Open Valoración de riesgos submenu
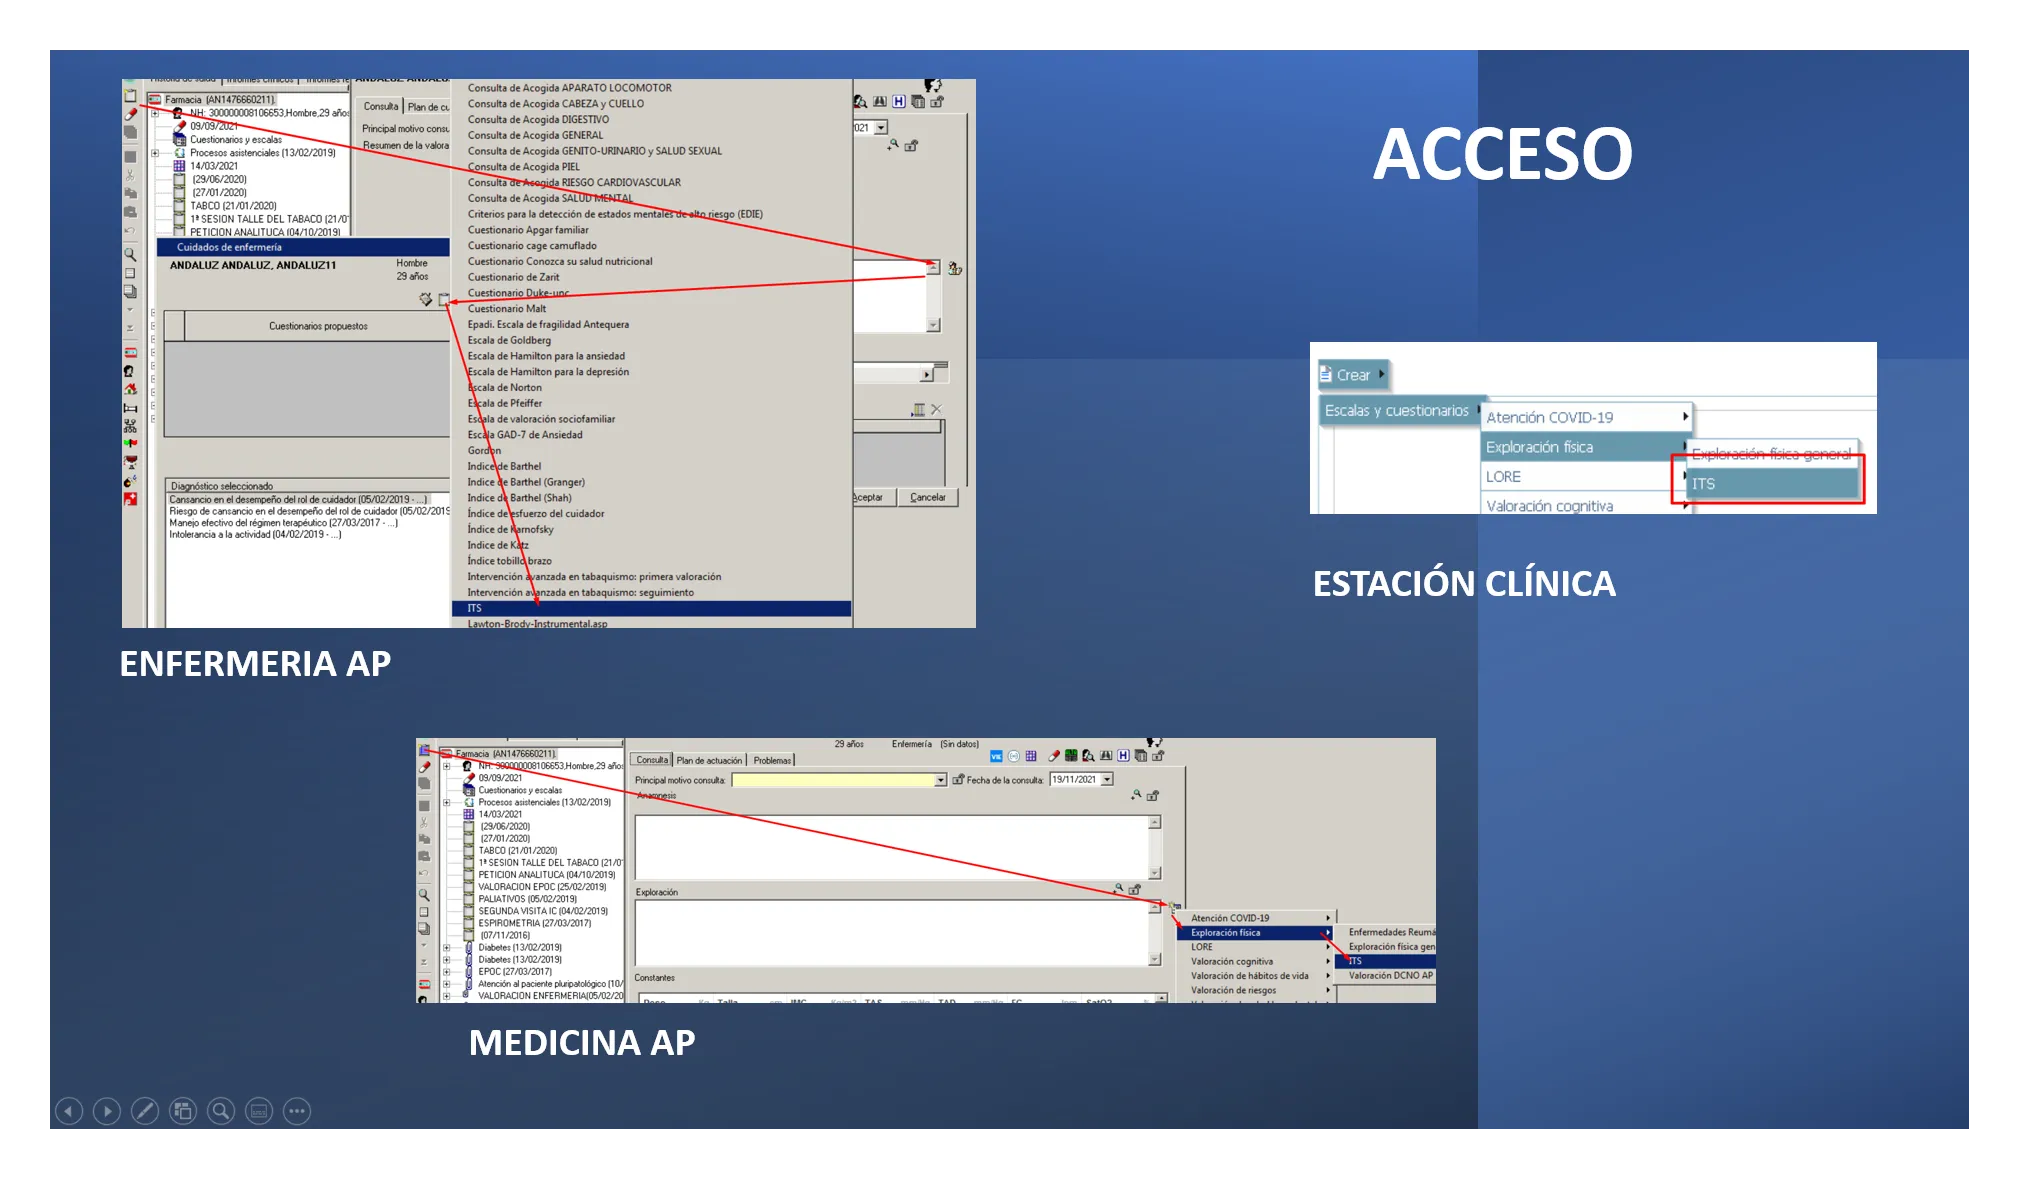Screen dimensions: 2019x1179 click(x=1256, y=991)
